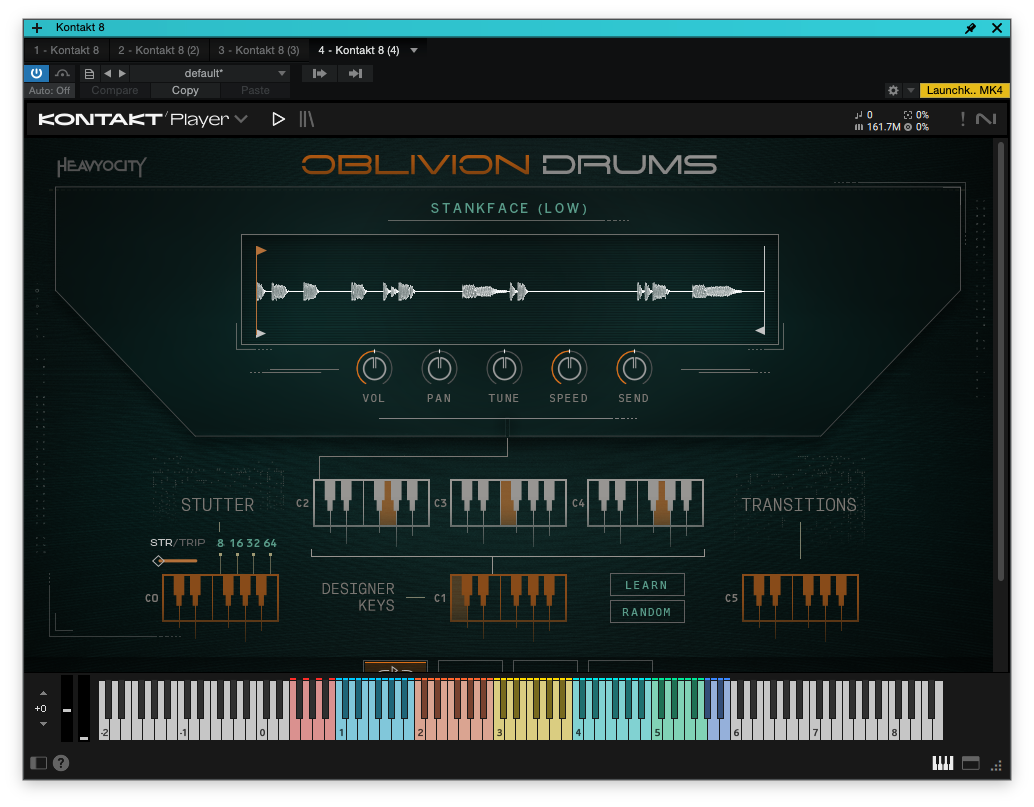This screenshot has width=1034, height=807.
Task: Select stutter rate 64
Action: coord(270,543)
